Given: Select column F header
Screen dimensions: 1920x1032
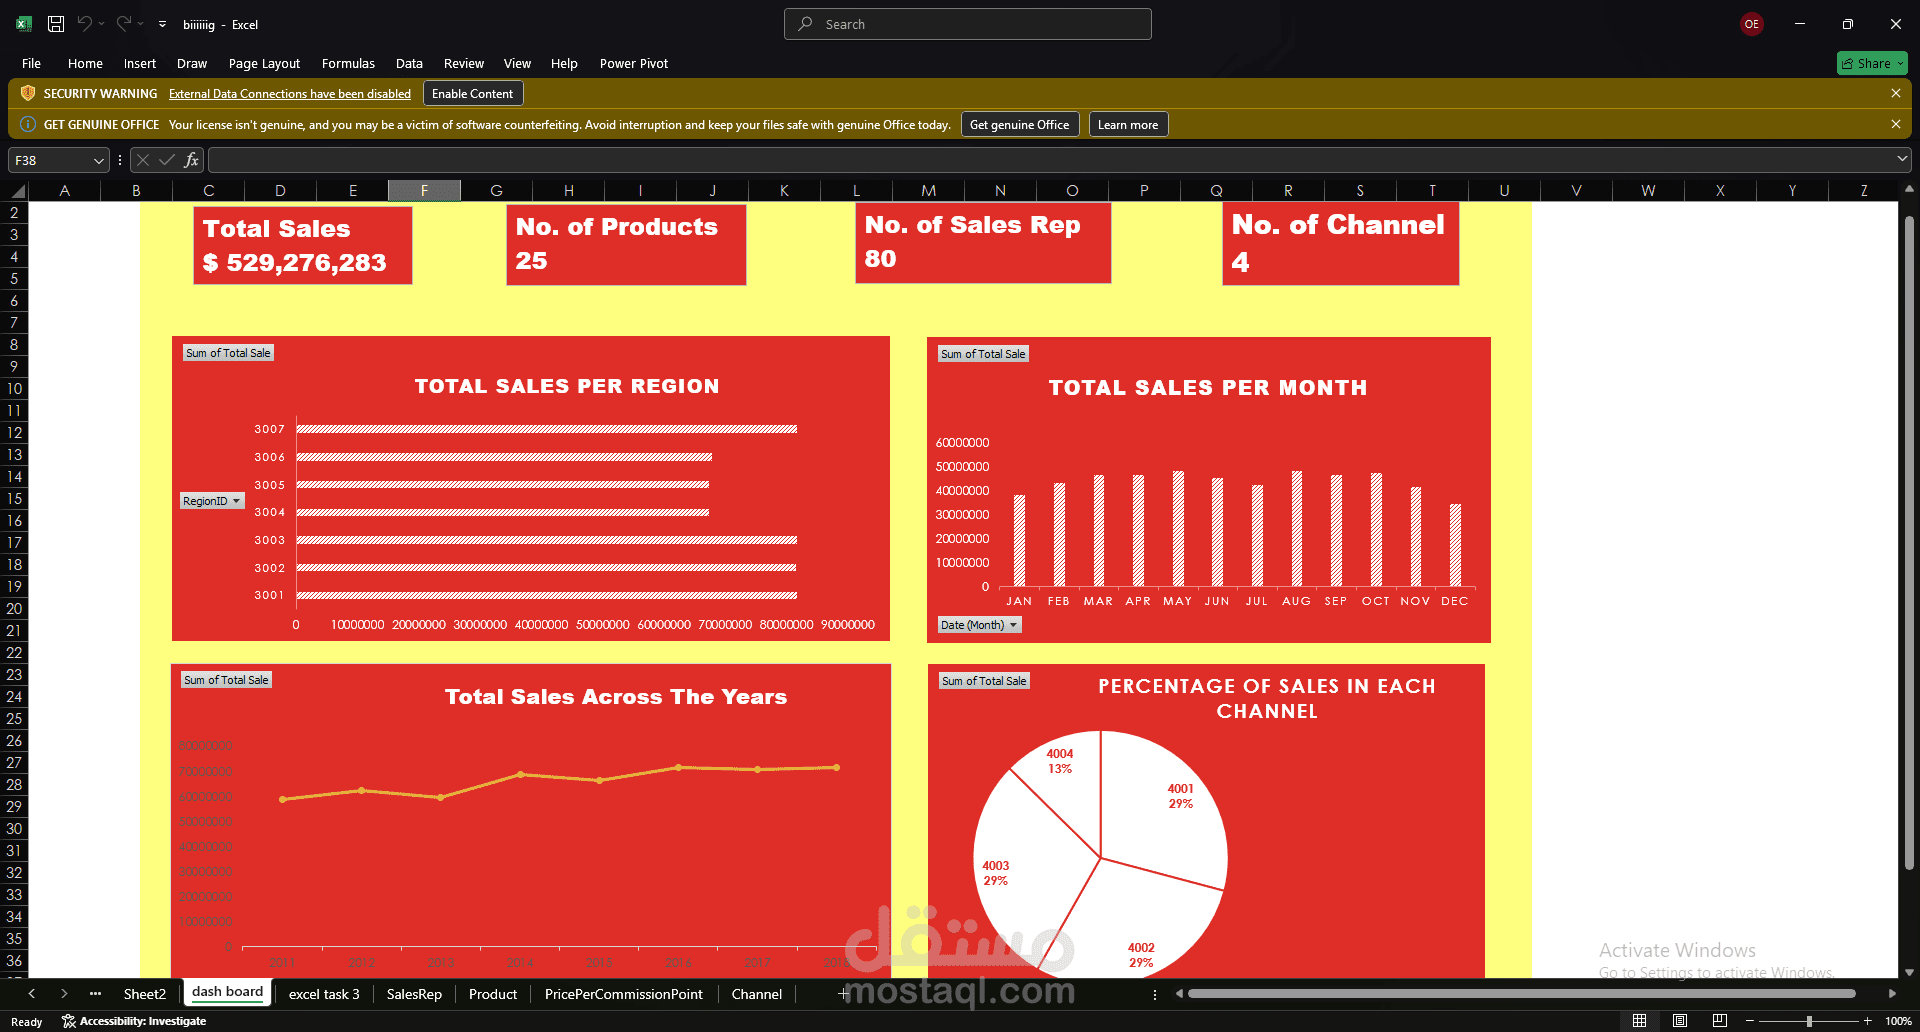Looking at the screenshot, I should point(424,191).
